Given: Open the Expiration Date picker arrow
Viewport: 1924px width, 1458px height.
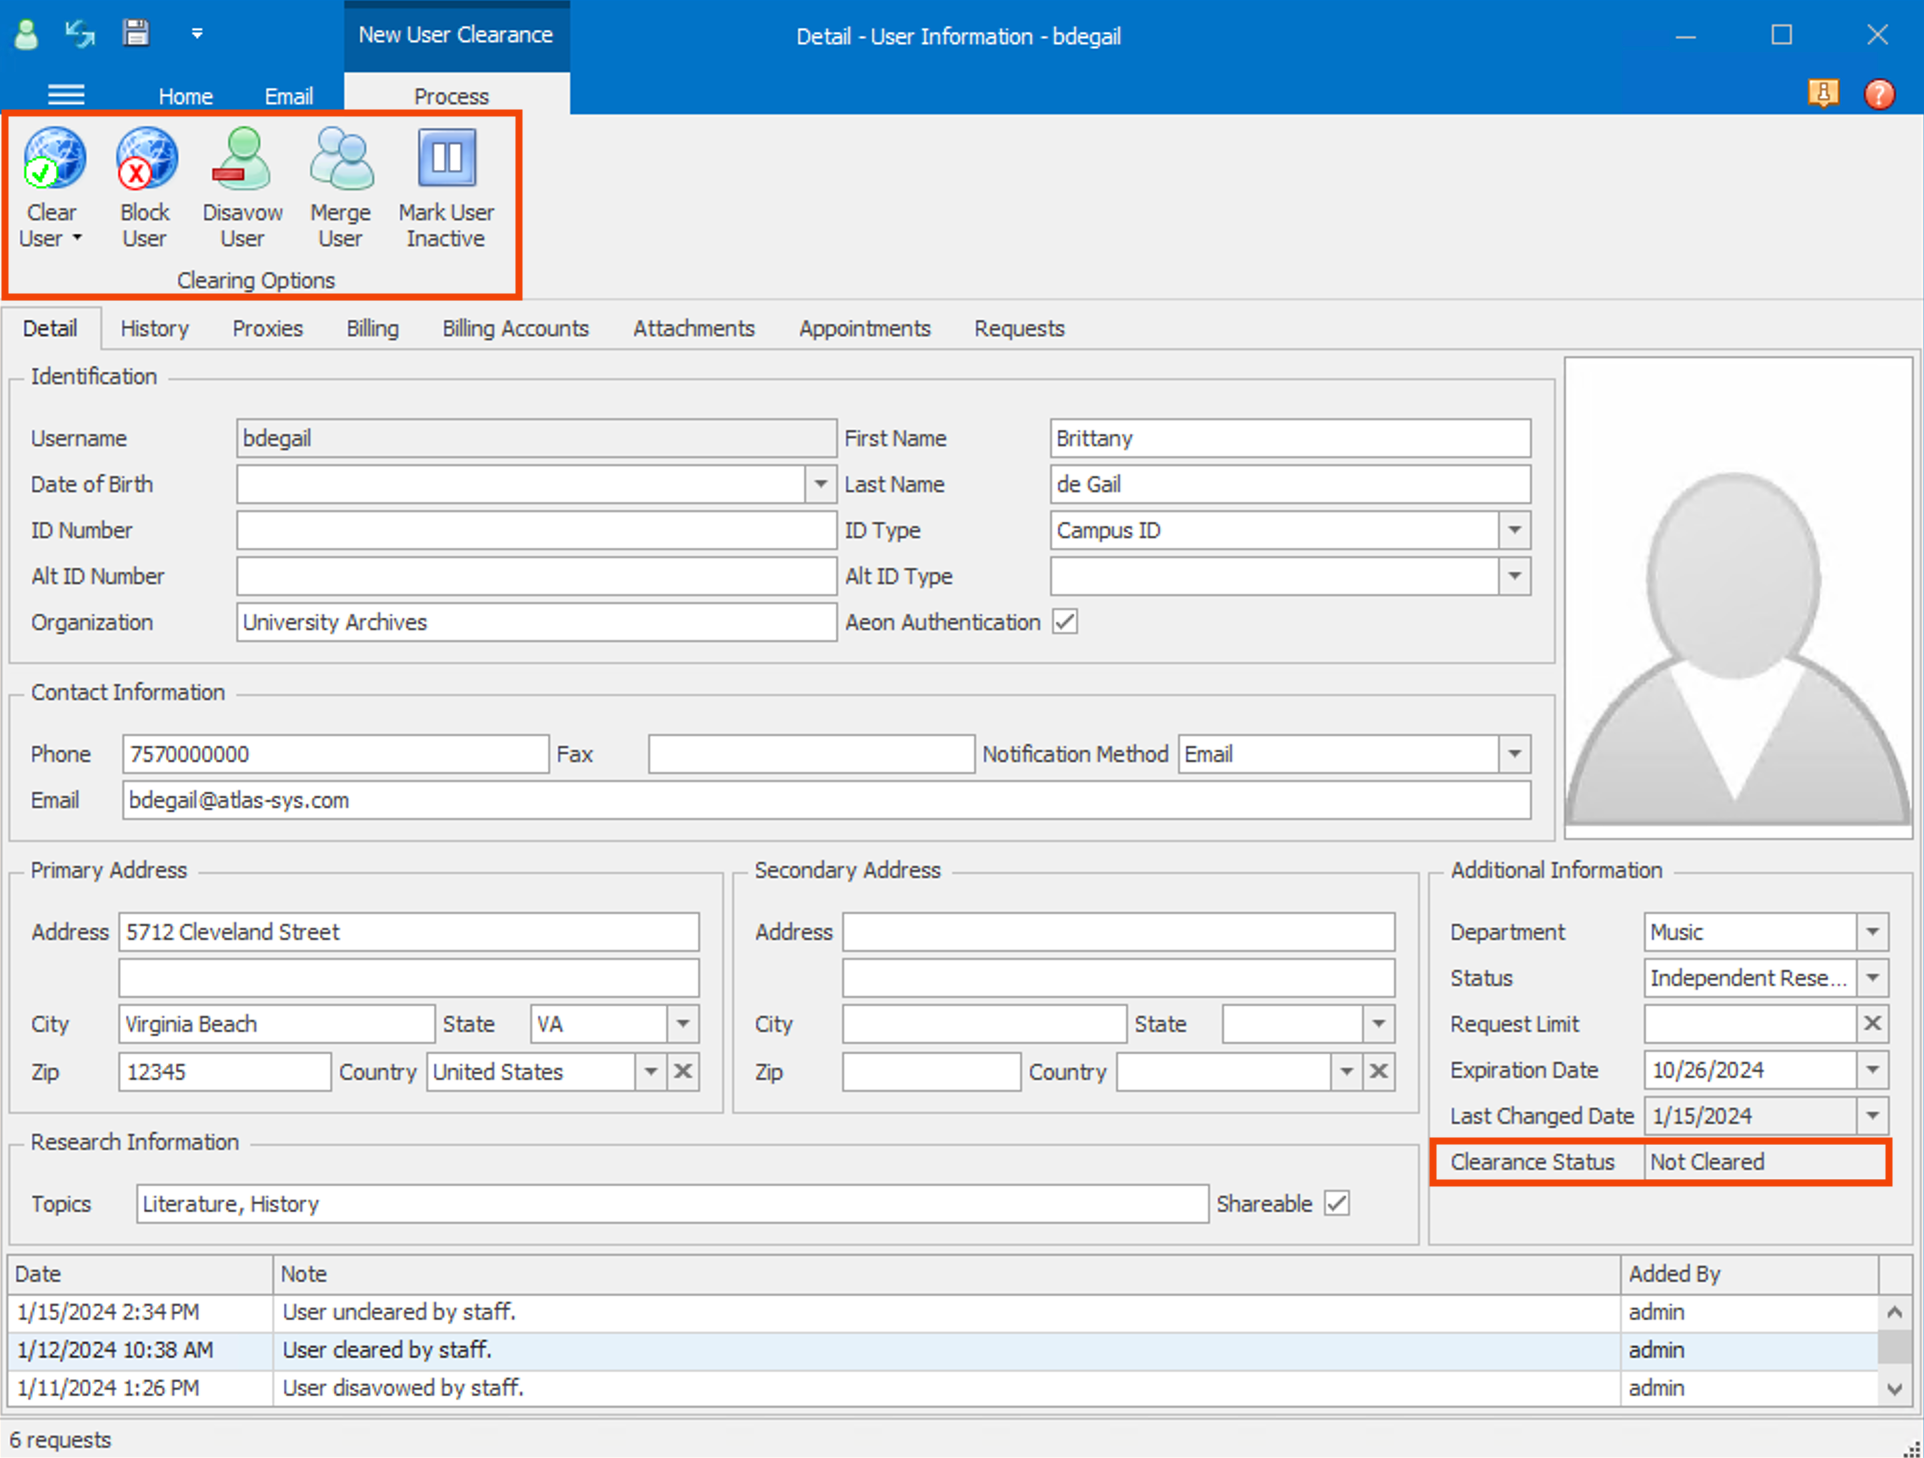Looking at the screenshot, I should [1872, 1070].
